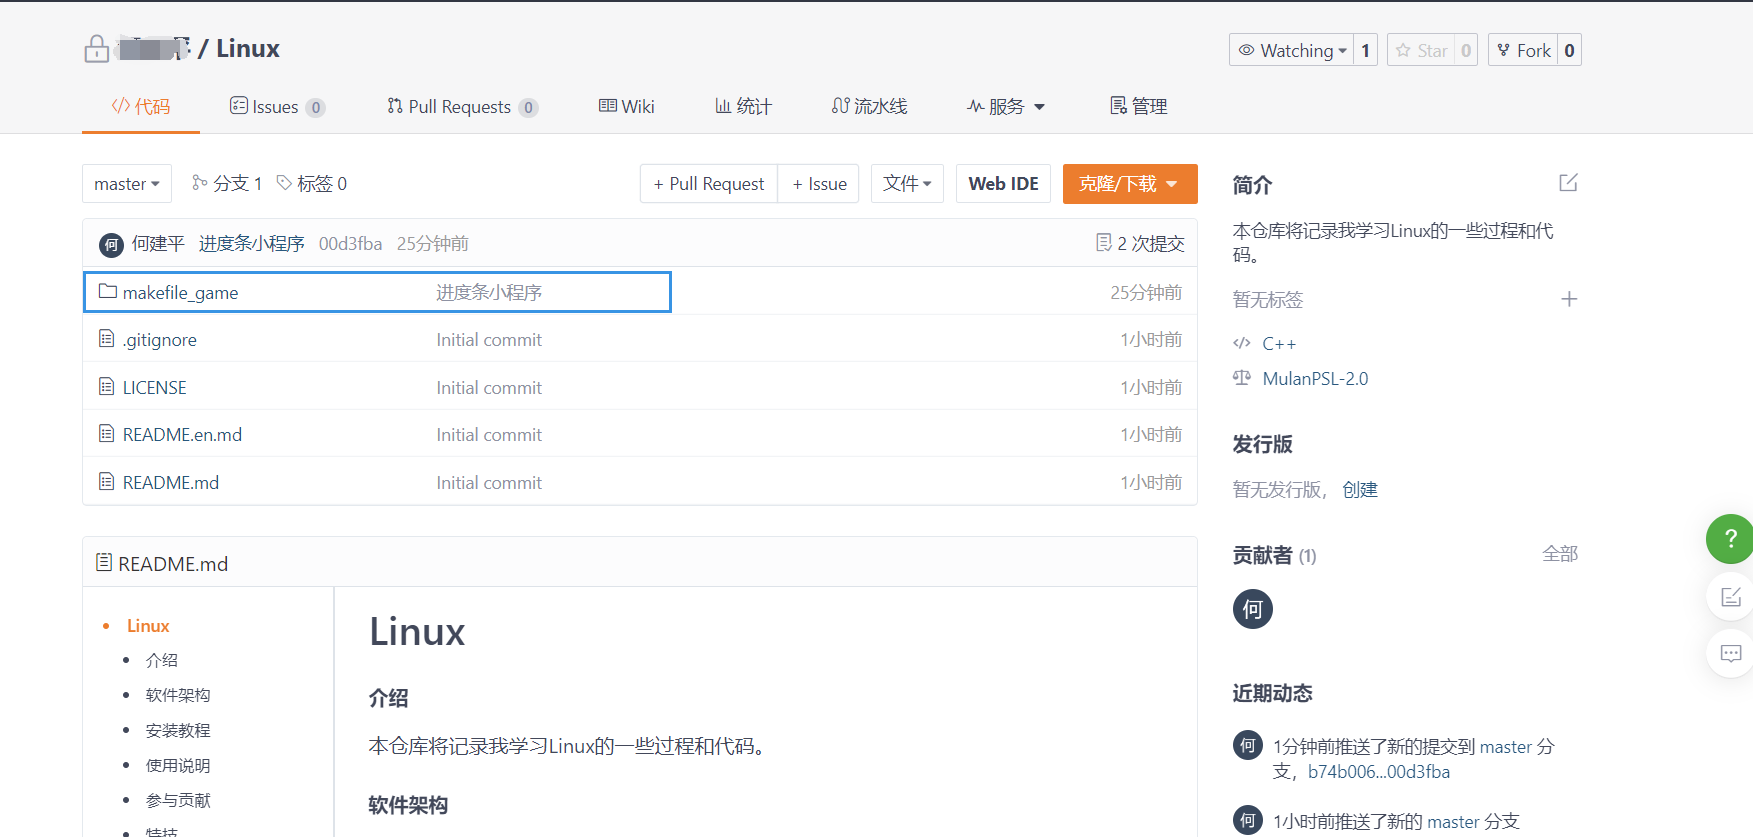The image size is (1753, 837).
Task: Open the Wiki tab
Action: pyautogui.click(x=626, y=106)
